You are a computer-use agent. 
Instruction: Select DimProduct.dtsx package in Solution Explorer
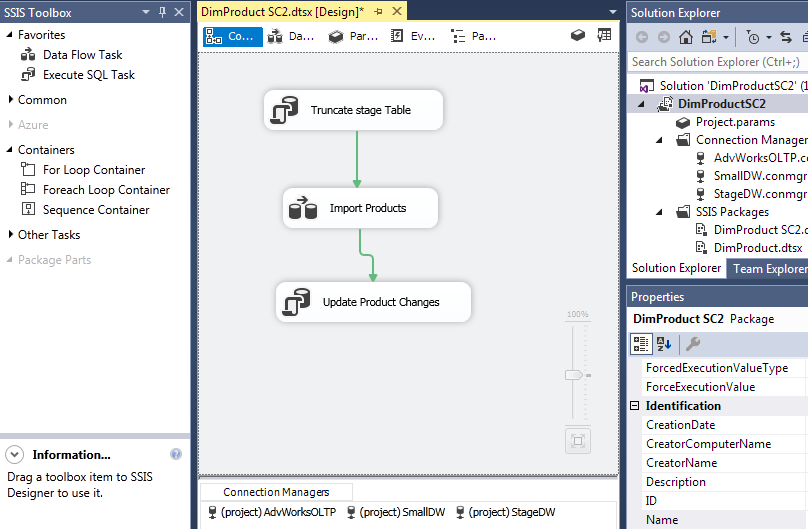pos(749,248)
